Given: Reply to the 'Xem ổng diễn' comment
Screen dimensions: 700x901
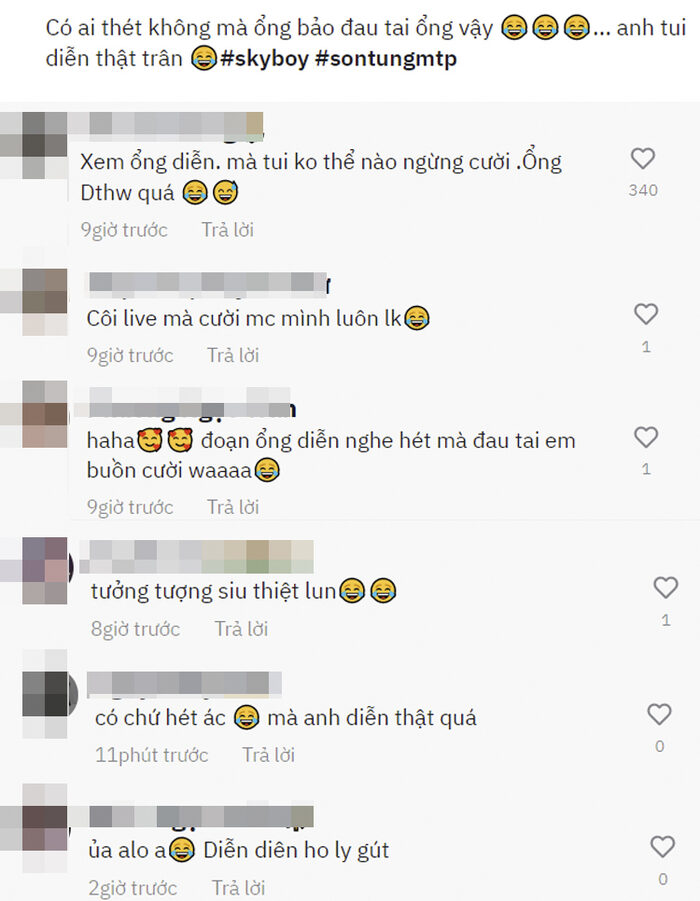Looking at the screenshot, I should [x=228, y=230].
